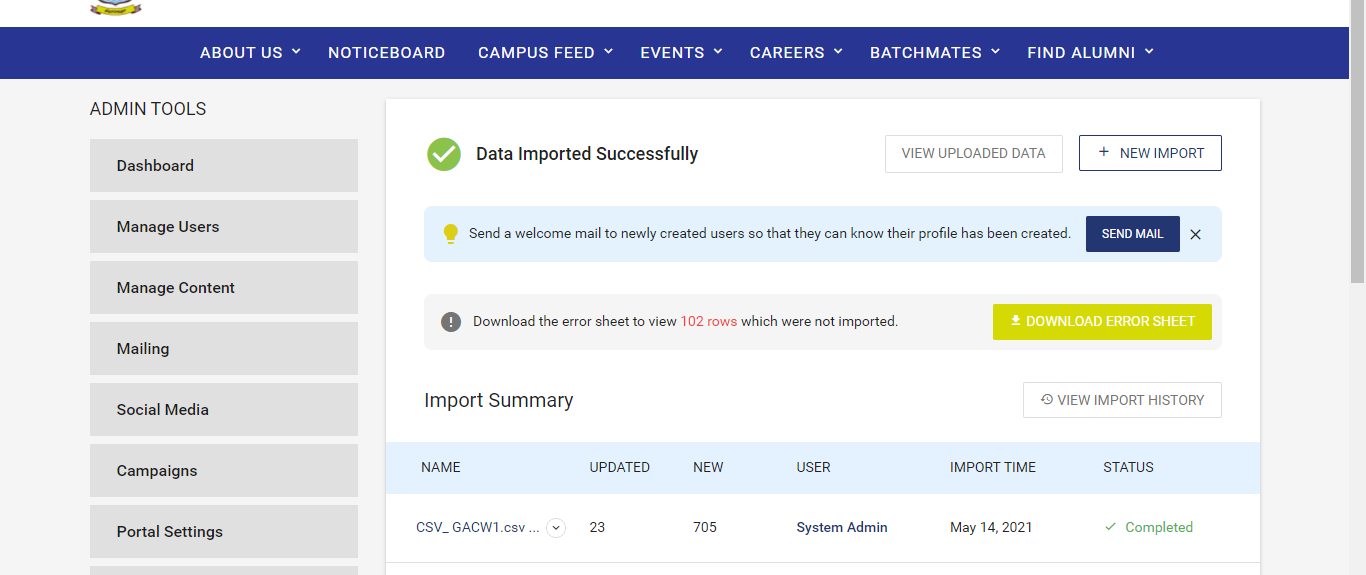Expand the CSV_GACW1.csv row details
The width and height of the screenshot is (1366, 575).
click(556, 528)
